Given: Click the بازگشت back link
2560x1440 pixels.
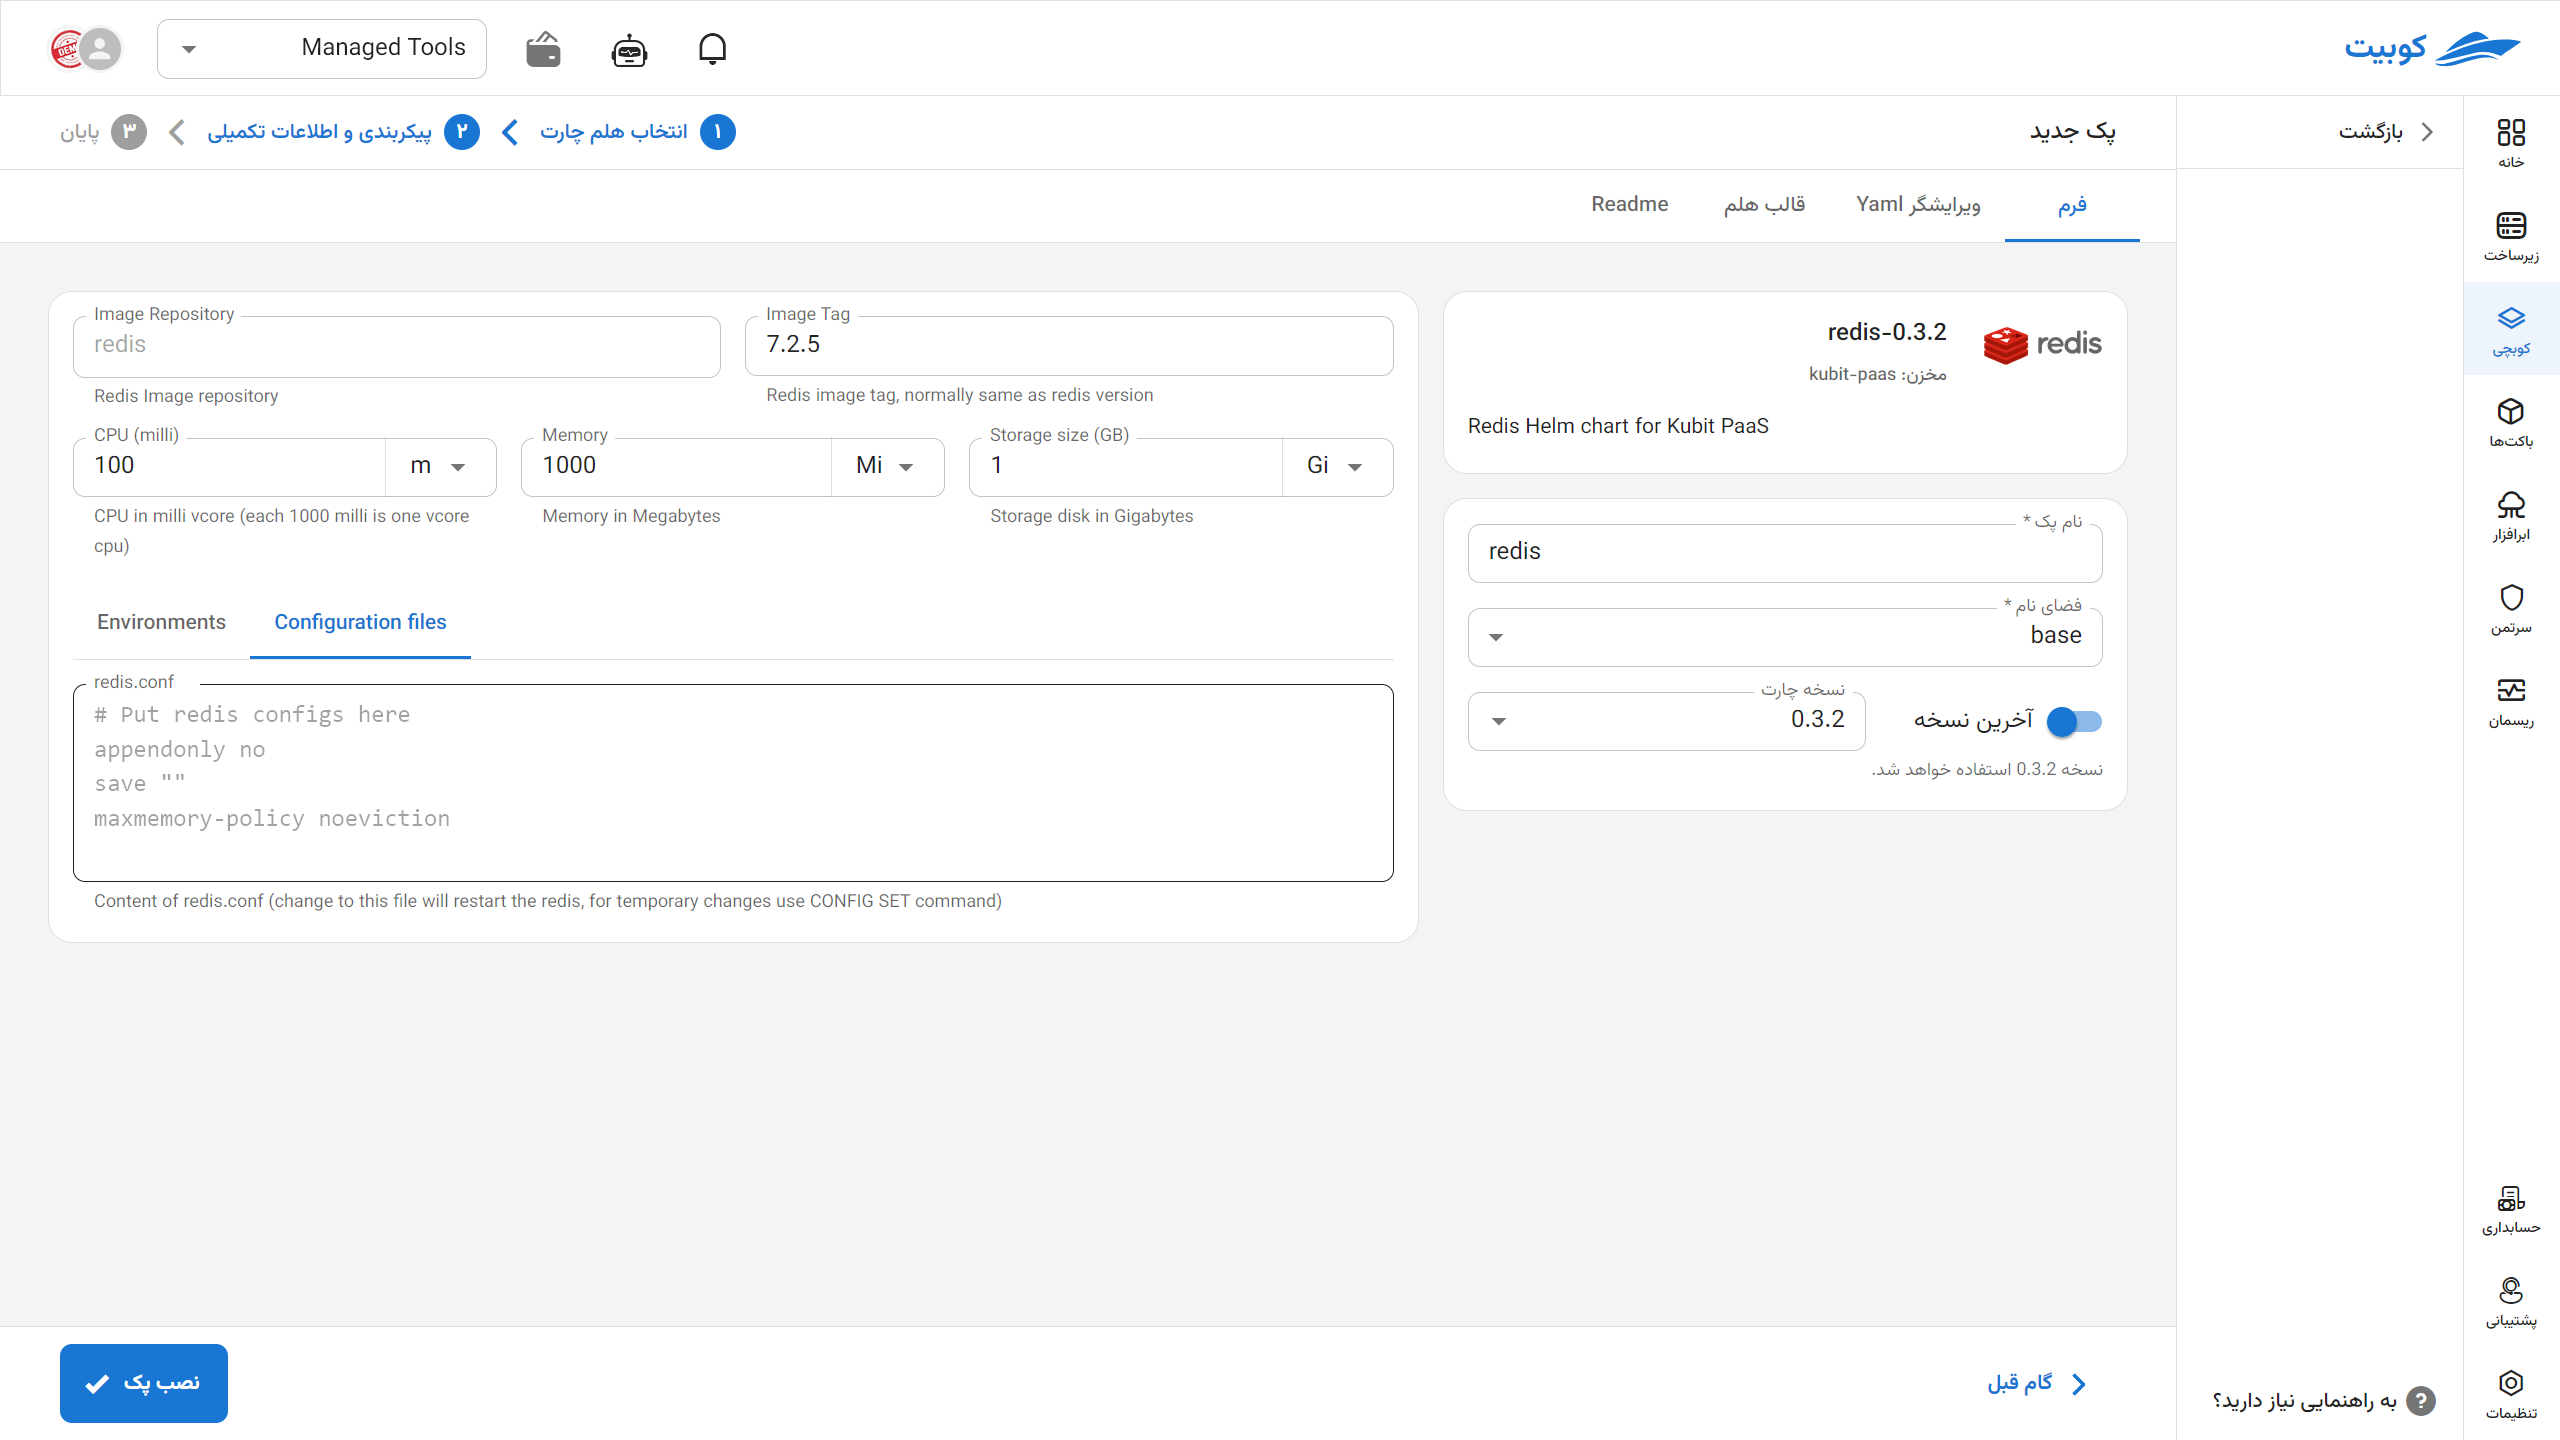Looking at the screenshot, I should pyautogui.click(x=2370, y=132).
